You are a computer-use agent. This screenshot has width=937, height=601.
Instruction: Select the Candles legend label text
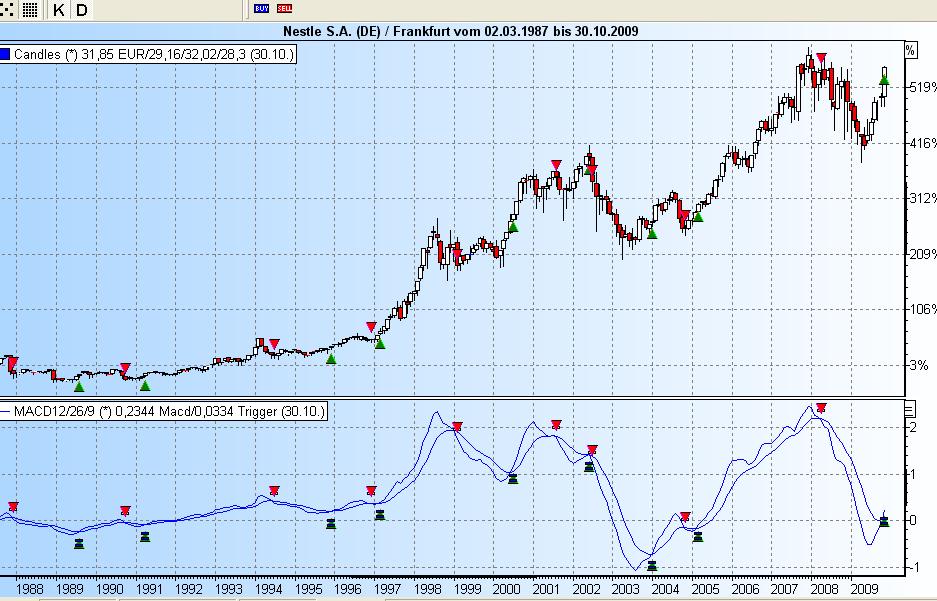pos(154,54)
